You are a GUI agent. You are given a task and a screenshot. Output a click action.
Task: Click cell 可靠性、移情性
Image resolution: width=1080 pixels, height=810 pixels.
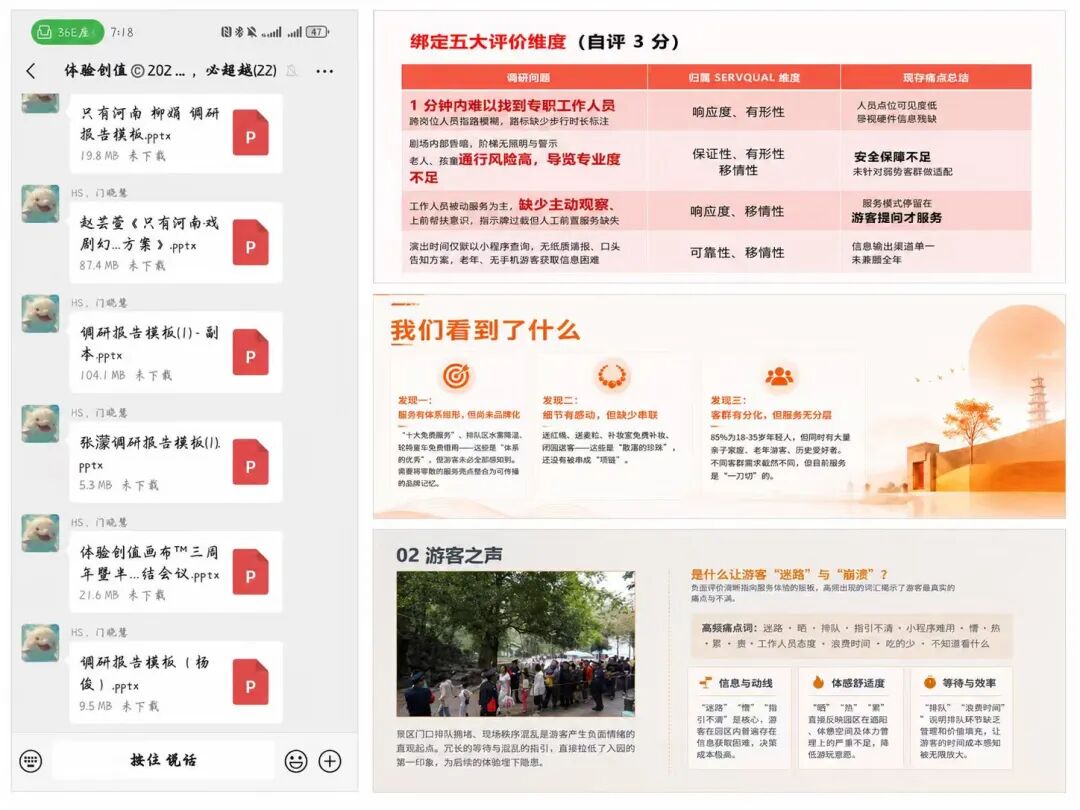coord(738,253)
